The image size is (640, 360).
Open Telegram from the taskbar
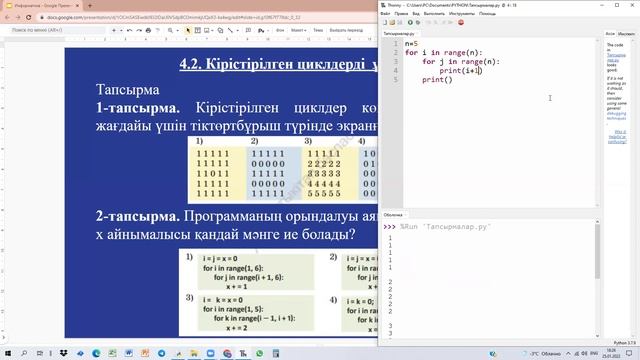tap(162, 353)
